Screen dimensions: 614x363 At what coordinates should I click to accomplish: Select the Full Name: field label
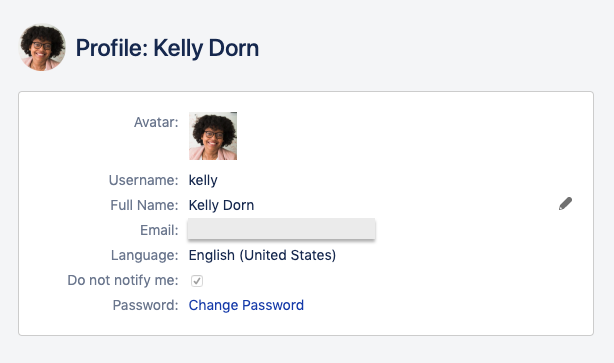pyautogui.click(x=144, y=205)
